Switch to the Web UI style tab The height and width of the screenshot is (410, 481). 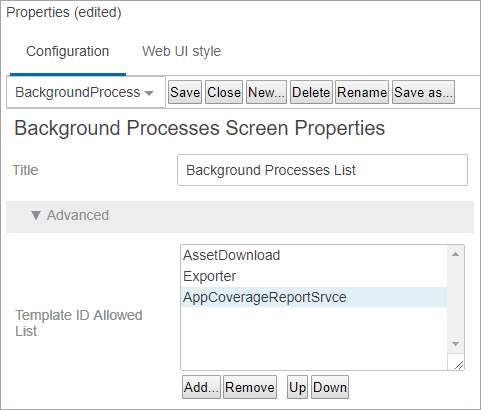click(x=181, y=51)
